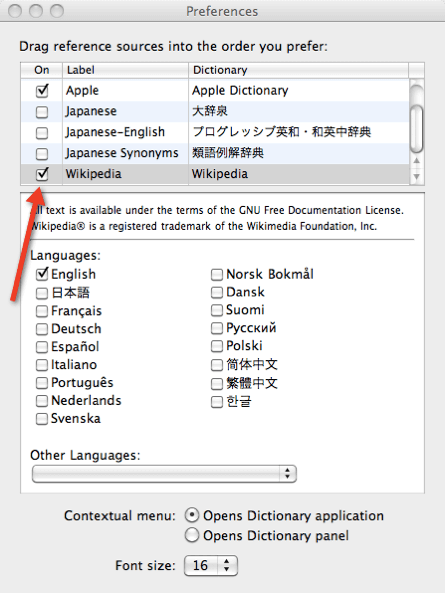Check the Français language checkbox
The height and width of the screenshot is (593, 445).
[42, 311]
